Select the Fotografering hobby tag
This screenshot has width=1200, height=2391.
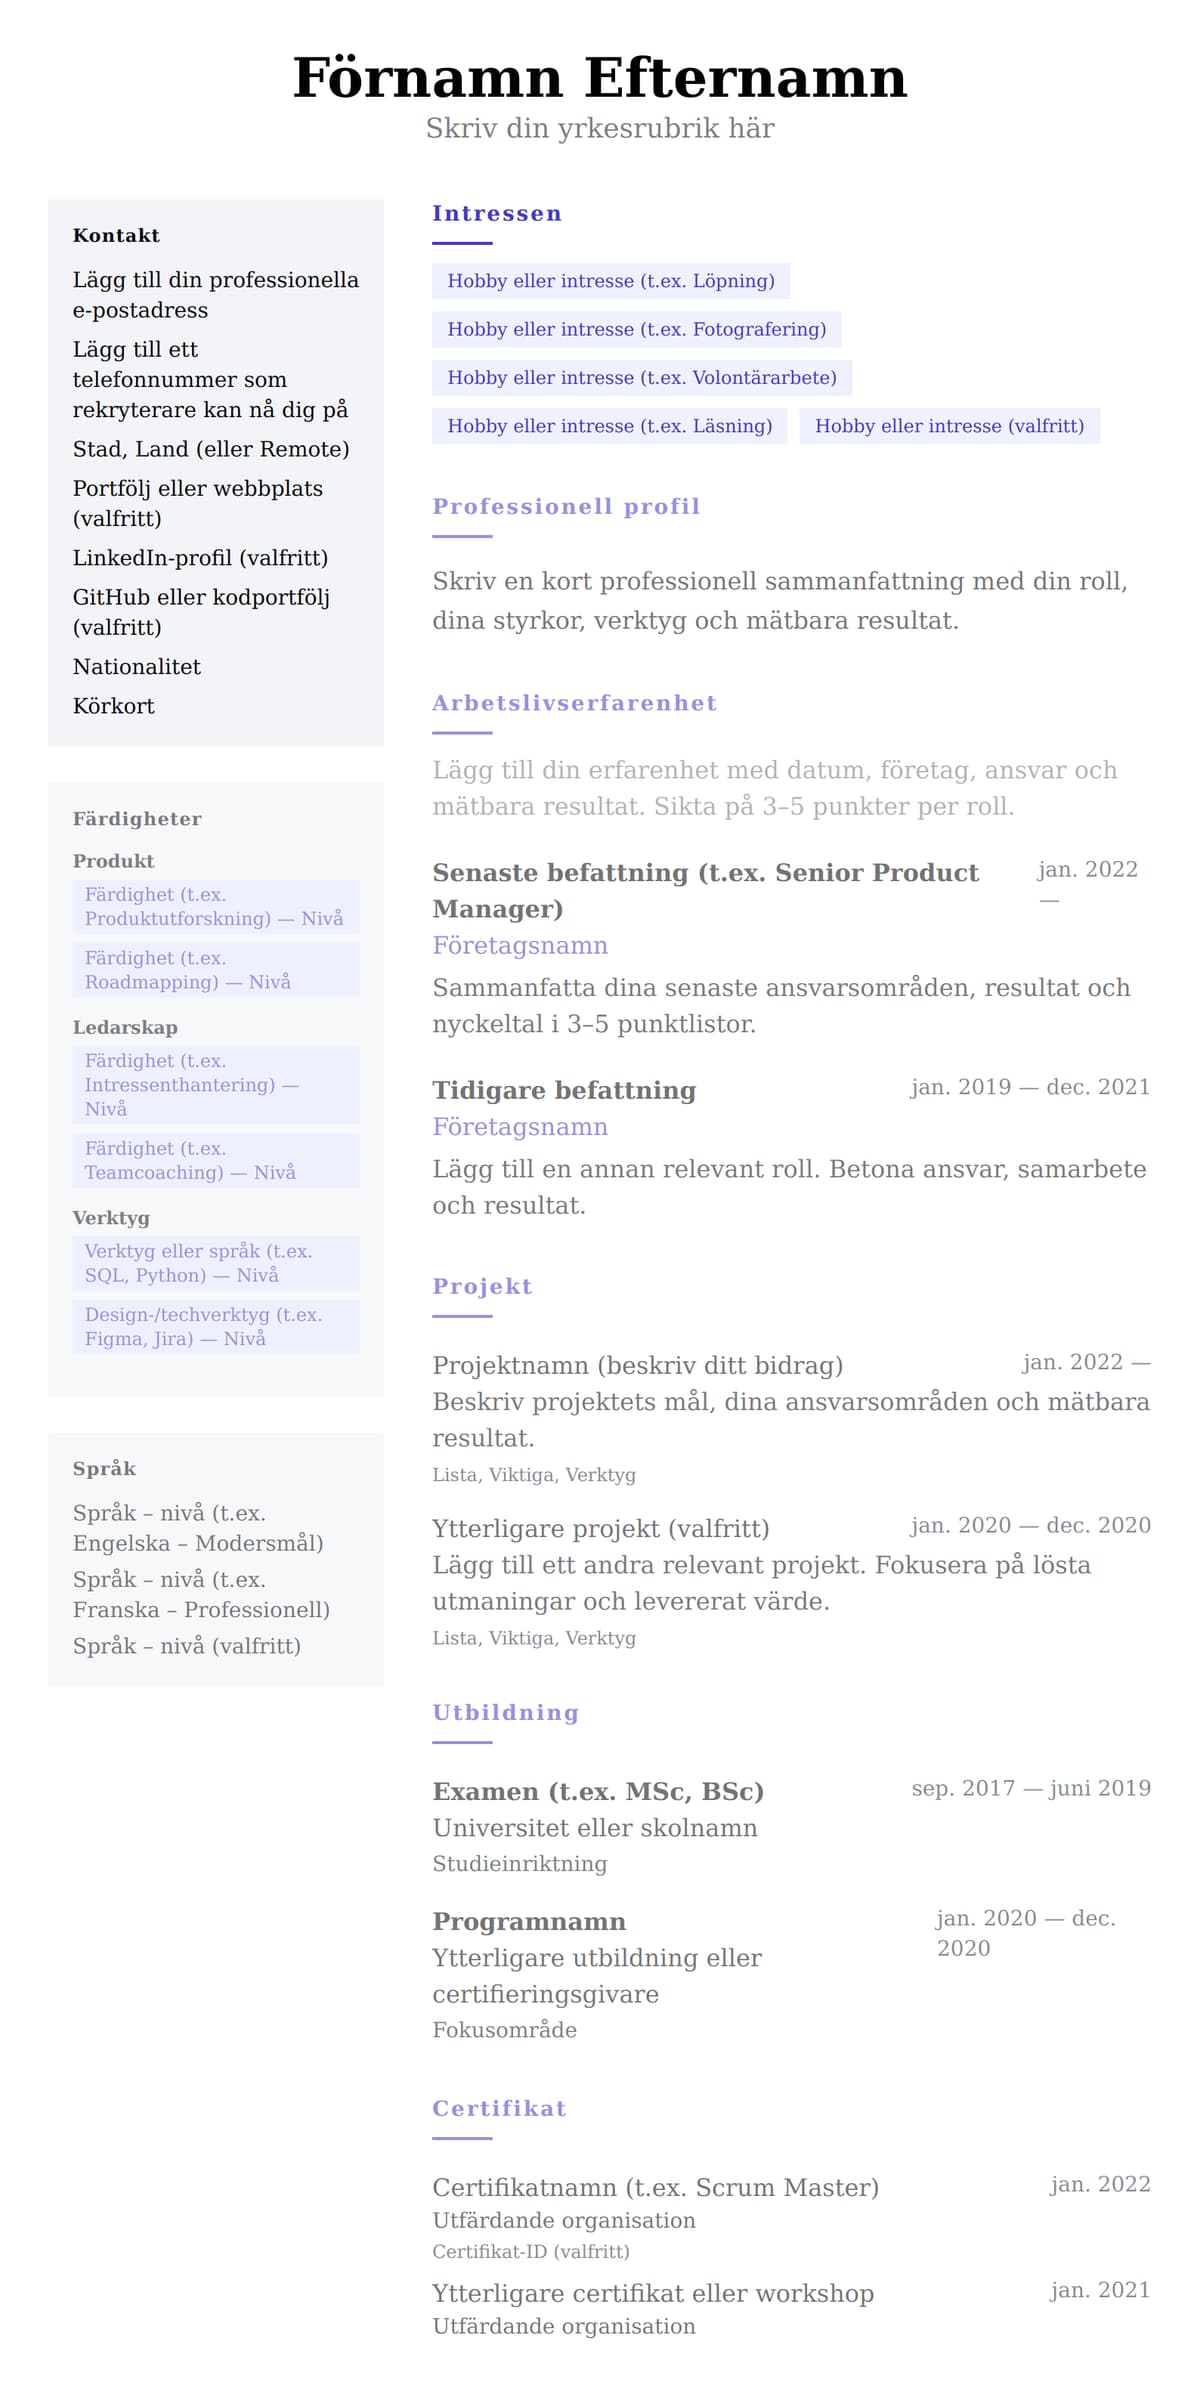pyautogui.click(x=636, y=329)
